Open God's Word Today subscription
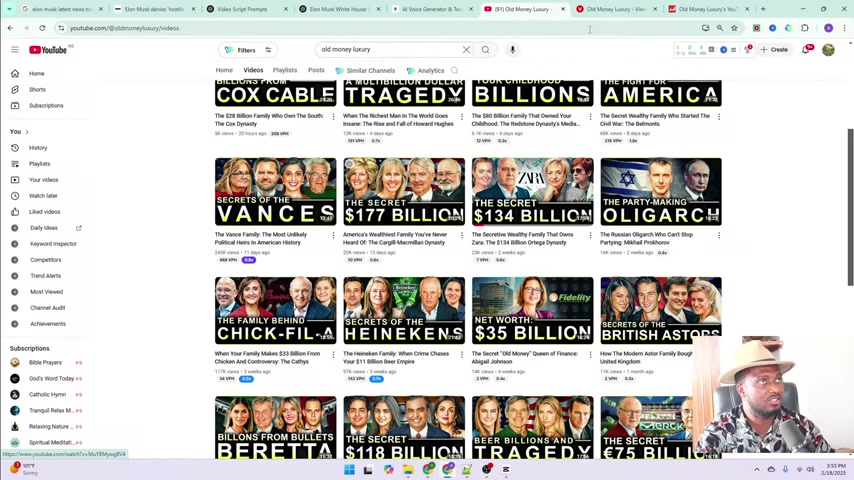854x480 pixels. pyautogui.click(x=51, y=379)
